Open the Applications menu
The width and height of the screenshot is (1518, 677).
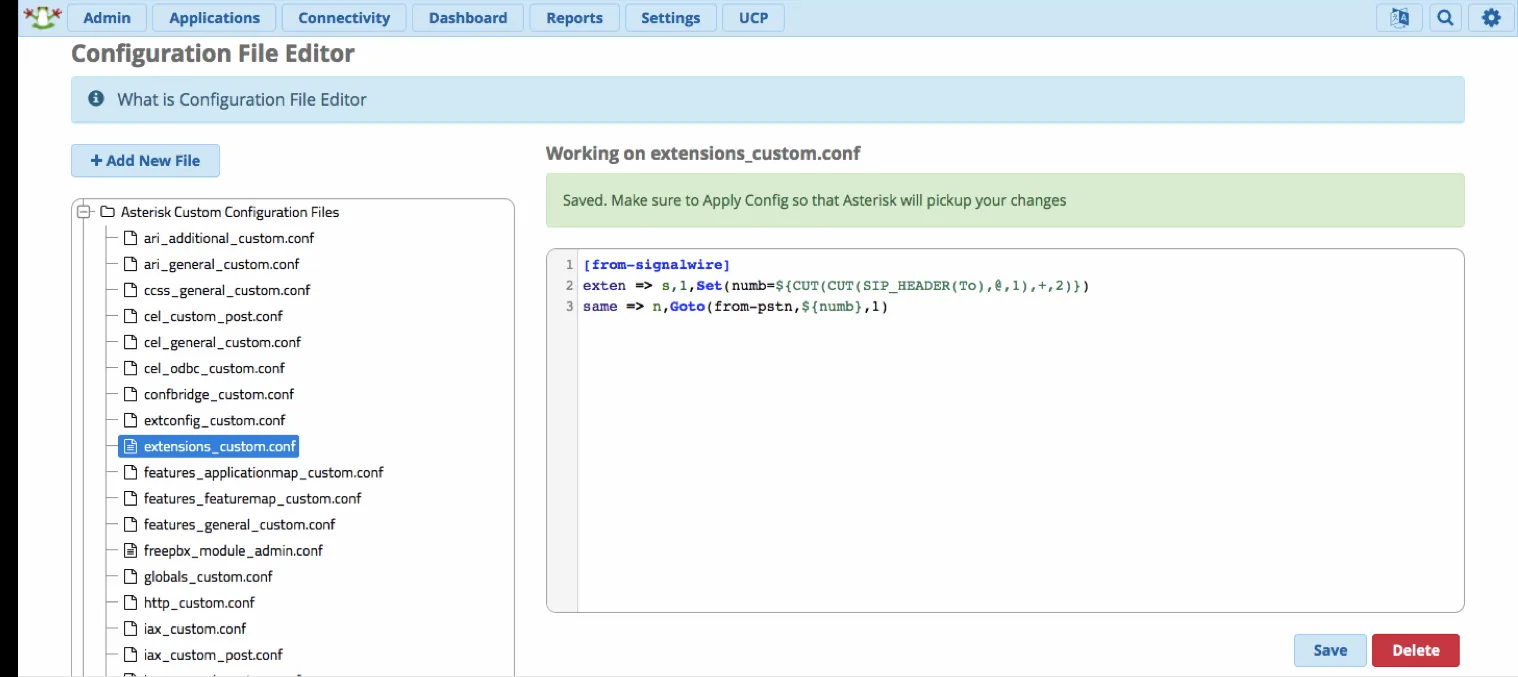tap(214, 17)
